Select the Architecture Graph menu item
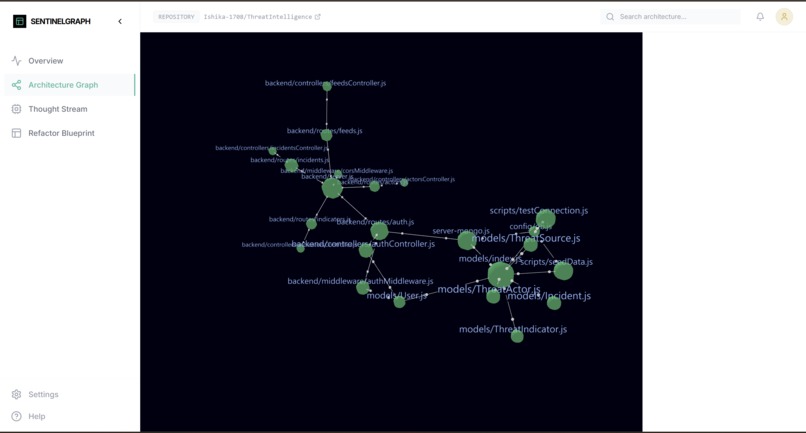 [x=69, y=85]
